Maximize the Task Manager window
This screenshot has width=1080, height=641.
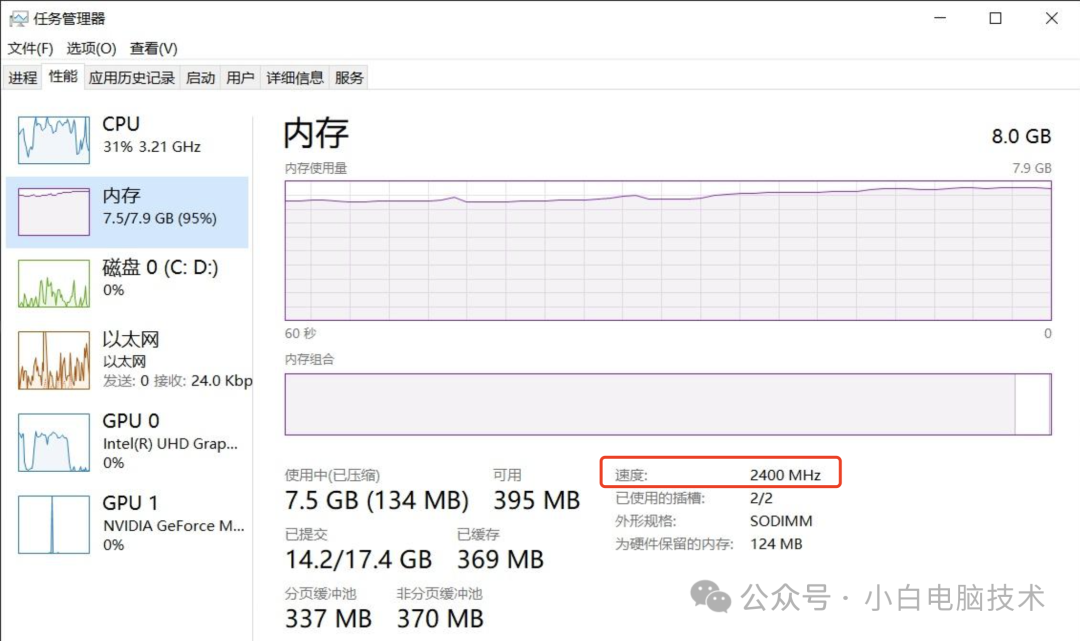[995, 18]
